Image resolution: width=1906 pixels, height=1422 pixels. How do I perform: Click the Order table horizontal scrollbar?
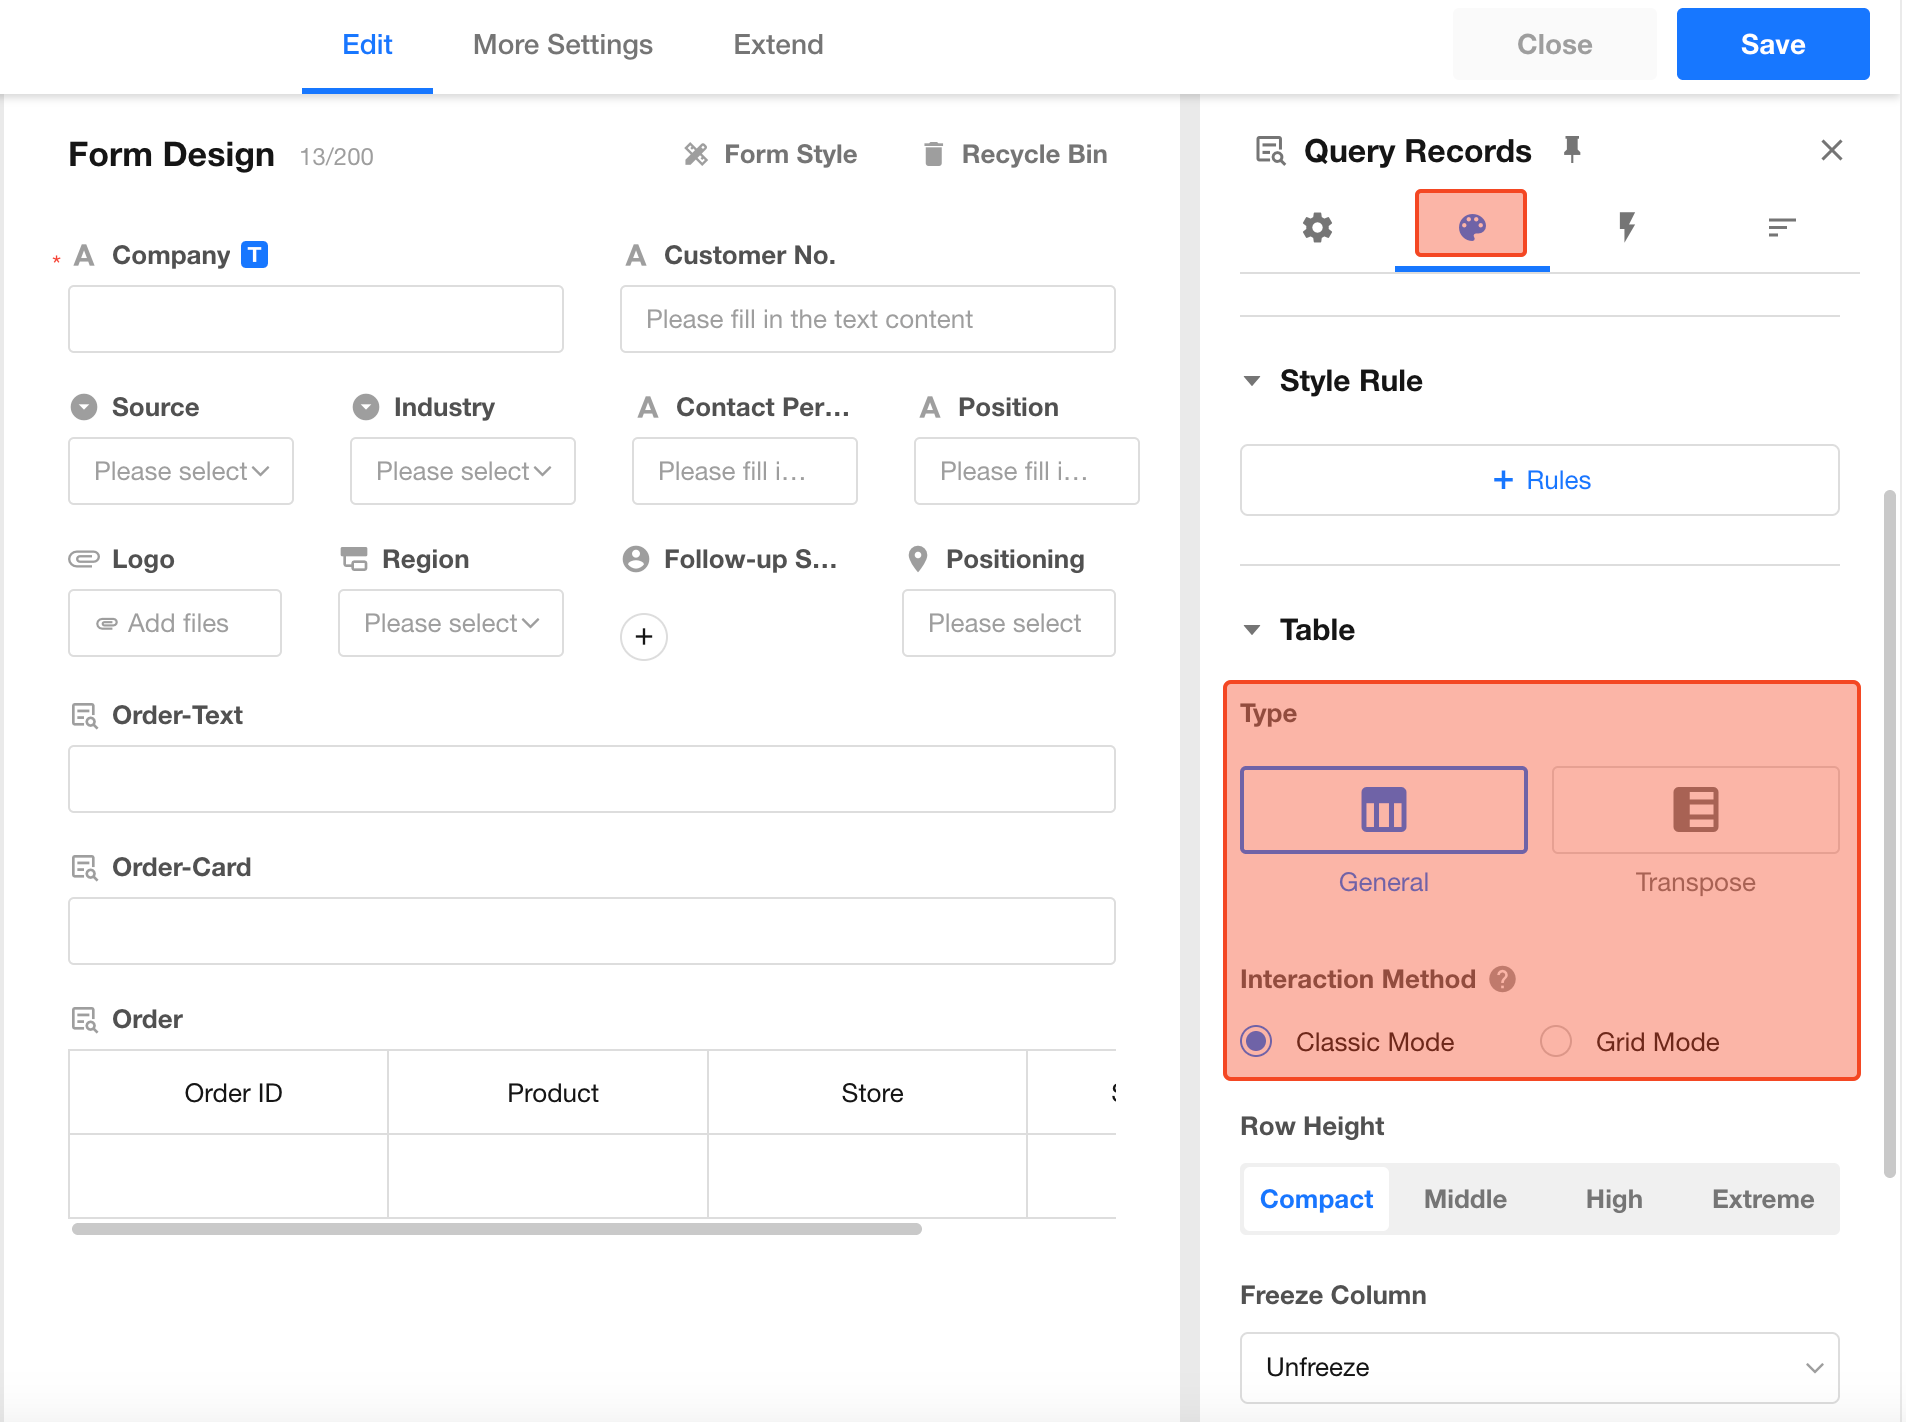coord(497,1229)
